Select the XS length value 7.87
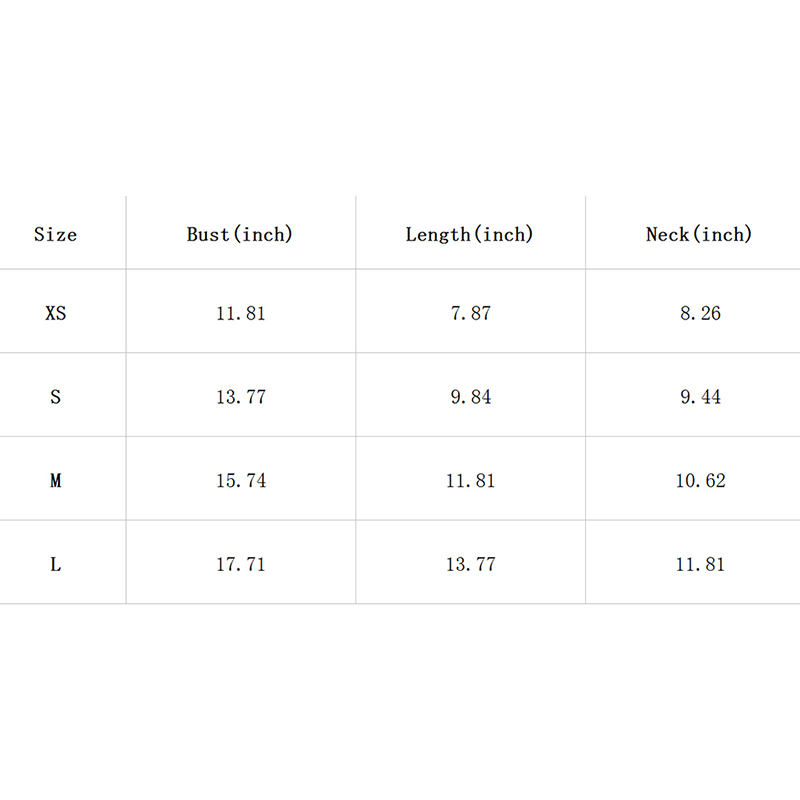 coord(471,313)
